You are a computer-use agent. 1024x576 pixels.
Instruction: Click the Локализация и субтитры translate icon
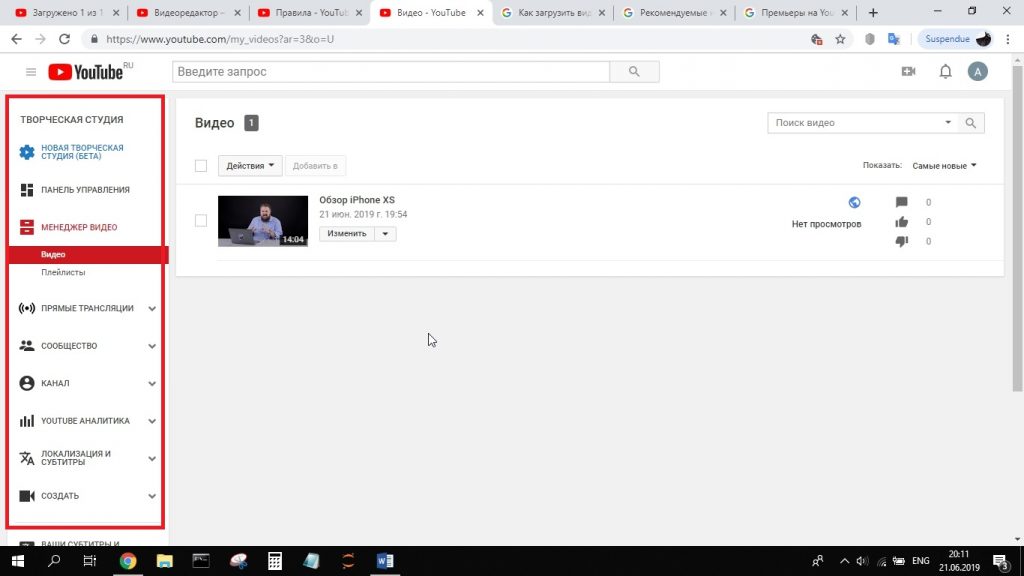click(x=27, y=458)
